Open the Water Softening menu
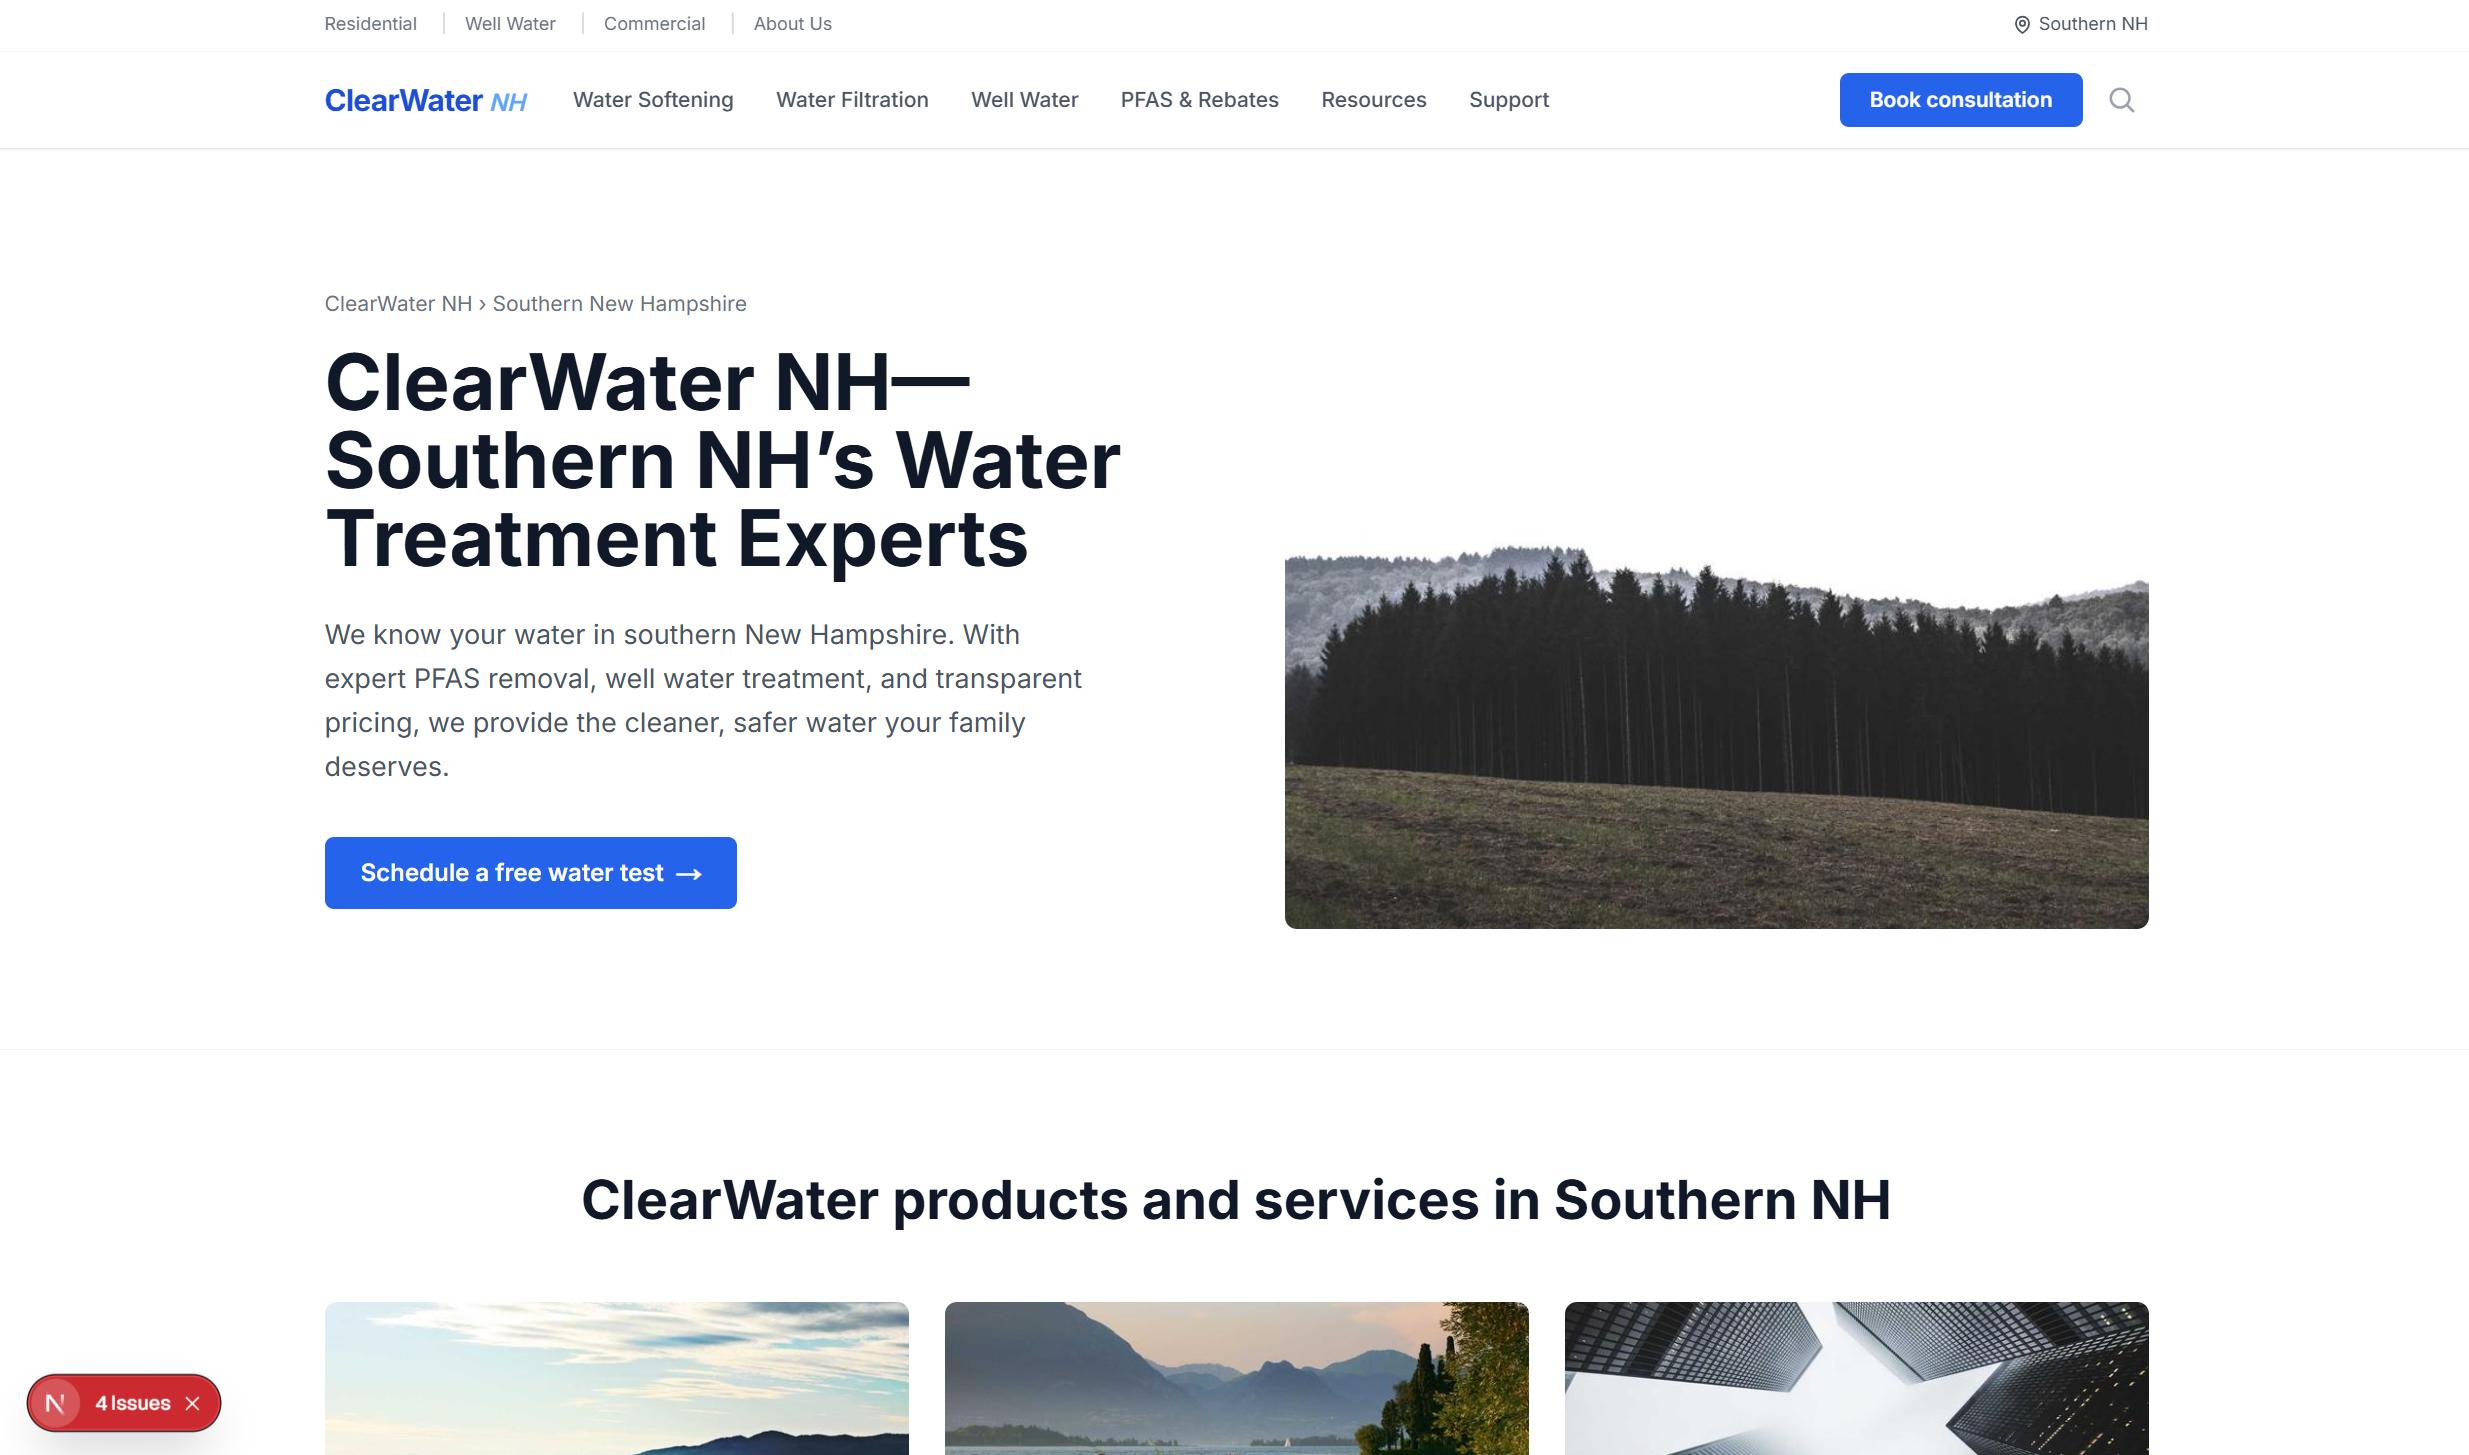The height and width of the screenshot is (1455, 2469). coord(653,100)
